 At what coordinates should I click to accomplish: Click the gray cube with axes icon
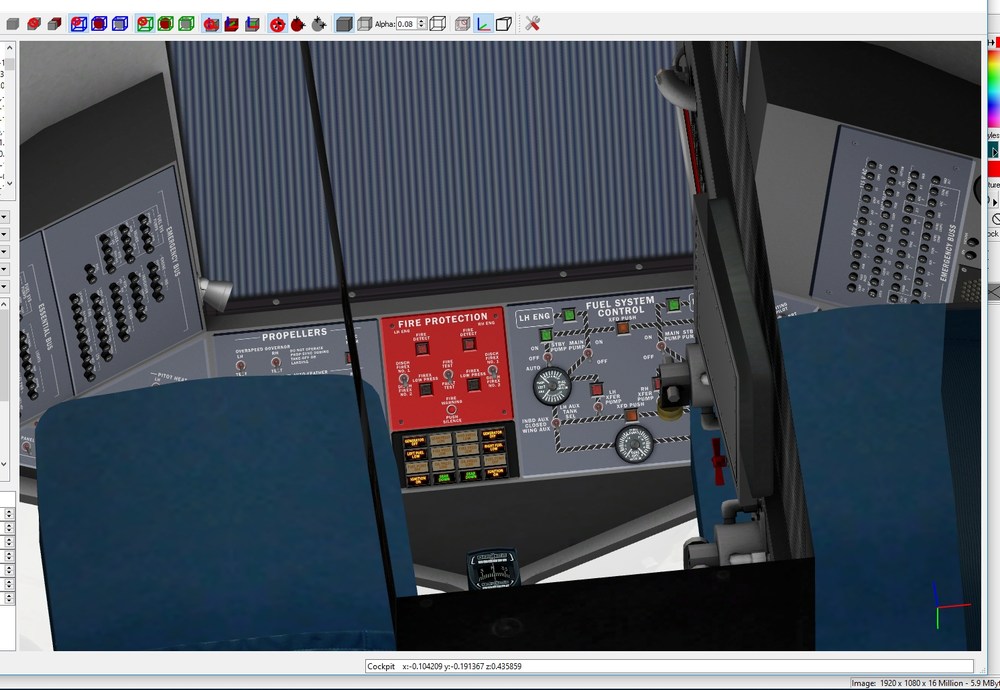(253, 24)
